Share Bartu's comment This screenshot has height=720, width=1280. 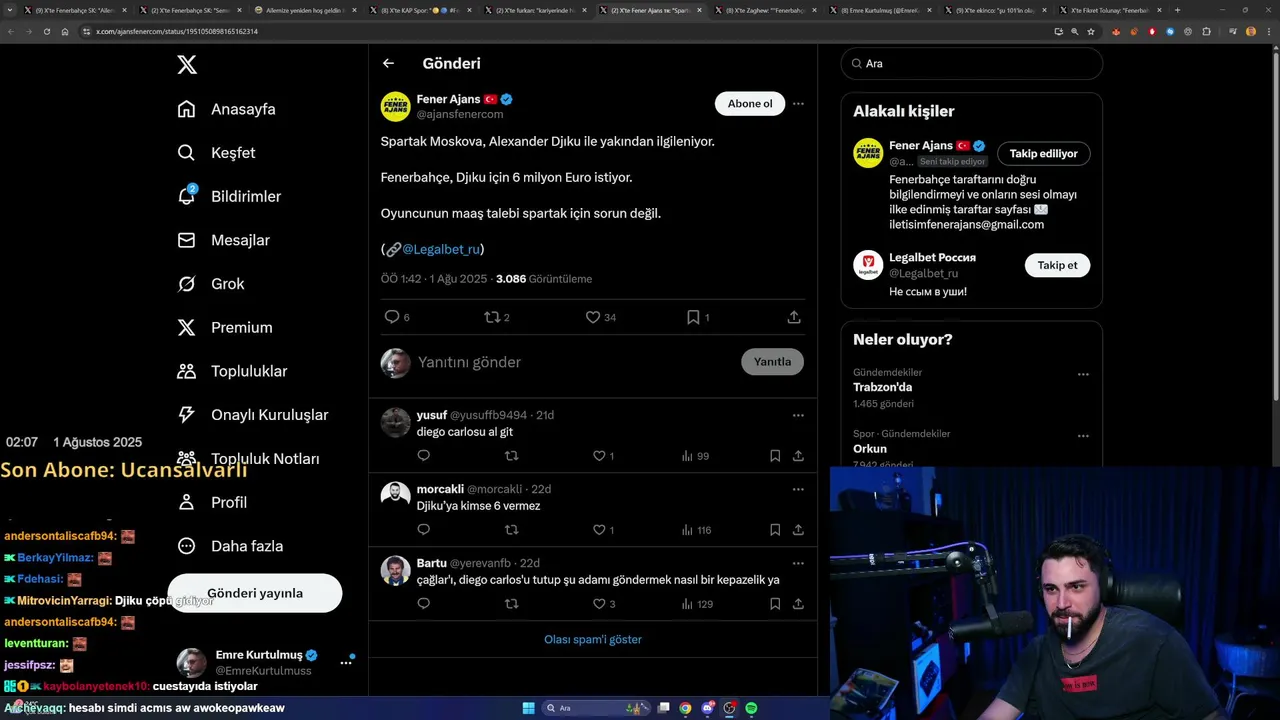tap(798, 604)
